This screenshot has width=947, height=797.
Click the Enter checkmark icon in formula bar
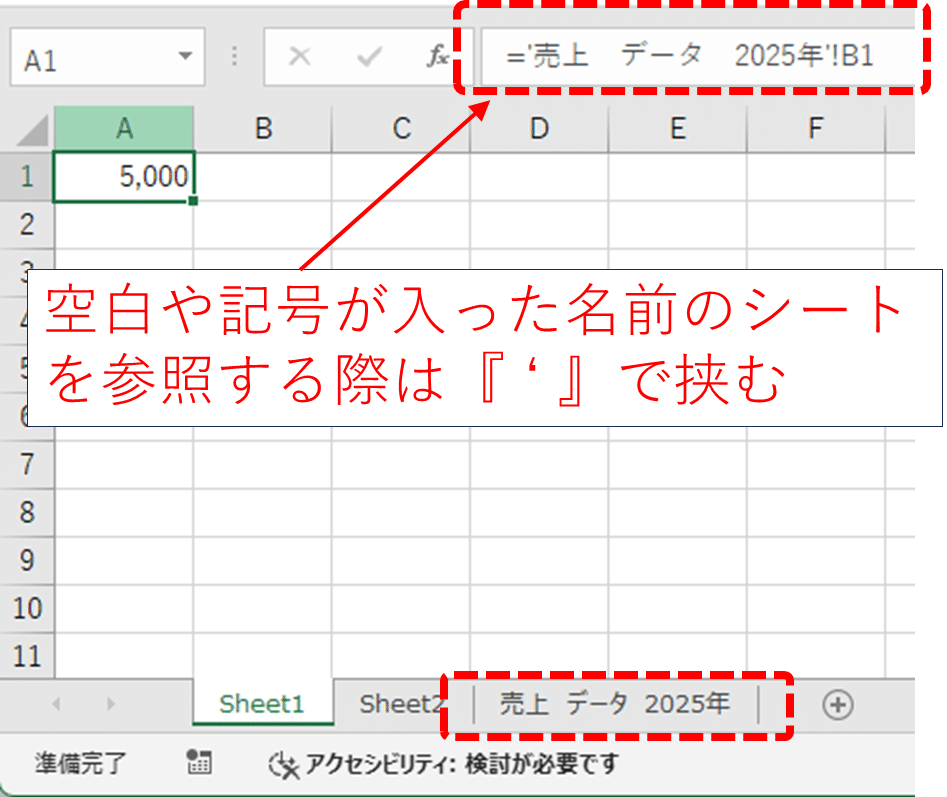[368, 57]
